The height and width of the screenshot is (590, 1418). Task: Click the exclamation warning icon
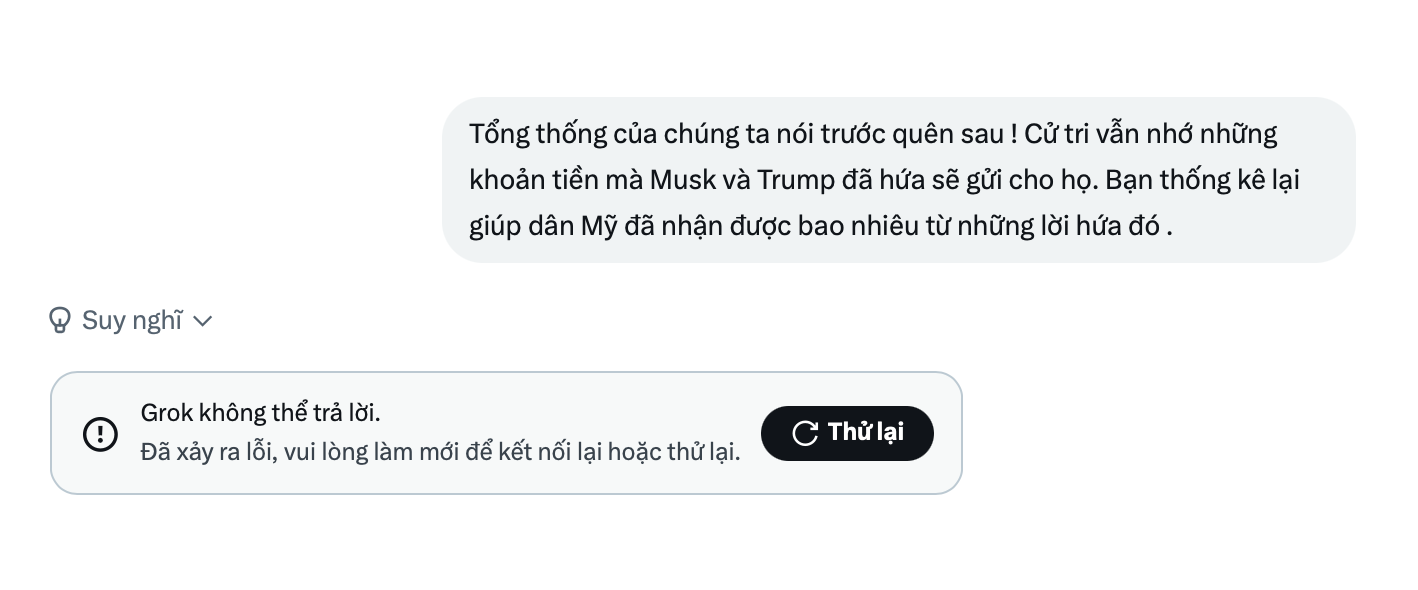coord(100,434)
